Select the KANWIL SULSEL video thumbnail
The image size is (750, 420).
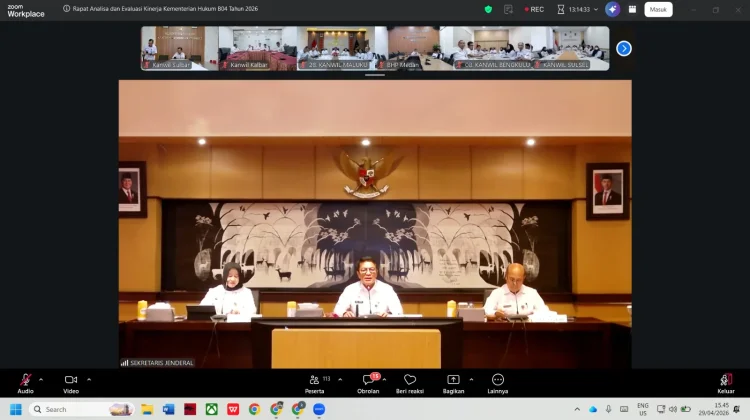click(x=570, y=48)
